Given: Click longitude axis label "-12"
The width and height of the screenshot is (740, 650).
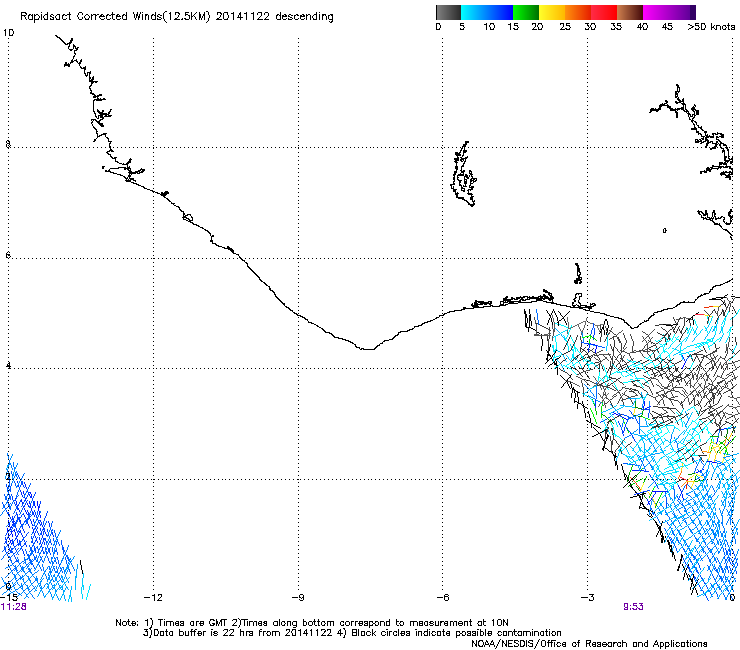Looking at the screenshot, I should click(x=153, y=598).
